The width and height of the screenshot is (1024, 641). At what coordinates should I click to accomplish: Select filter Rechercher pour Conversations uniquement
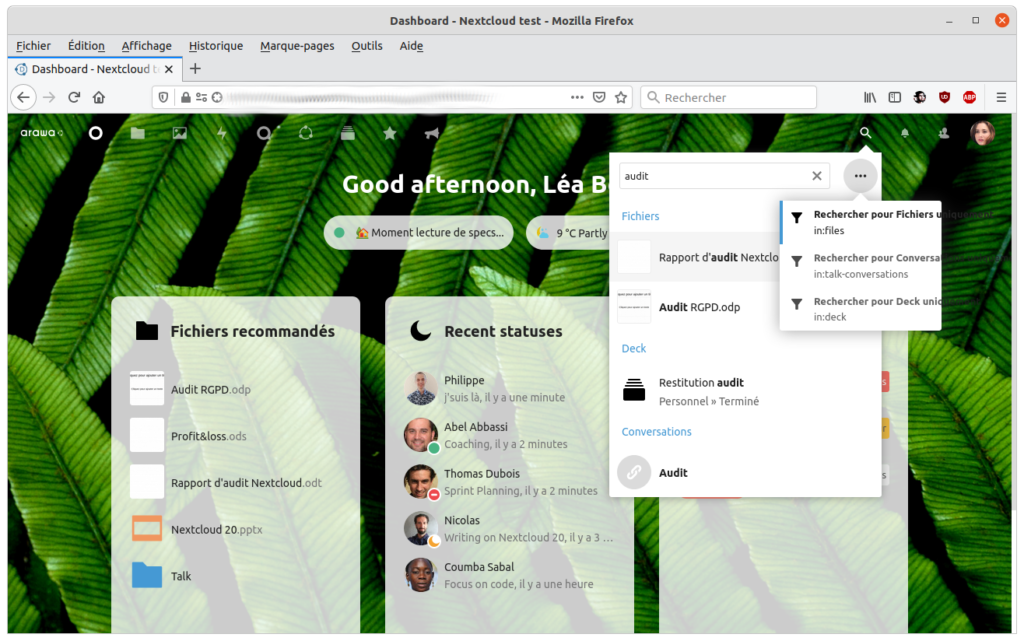click(861, 266)
